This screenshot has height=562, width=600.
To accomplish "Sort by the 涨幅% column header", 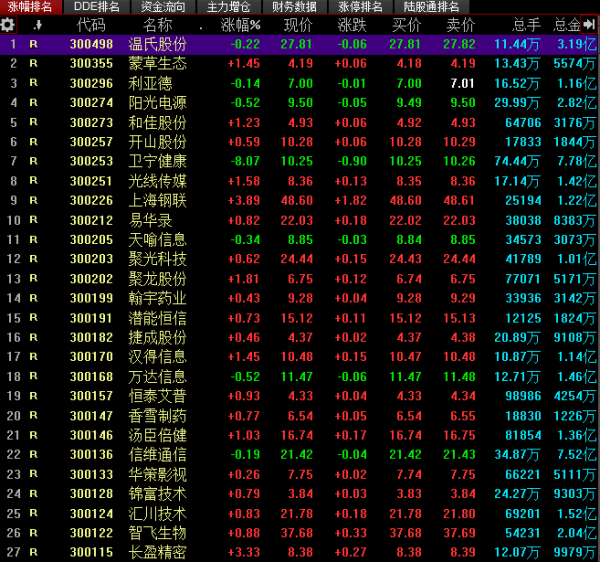I will pyautogui.click(x=240, y=24).
